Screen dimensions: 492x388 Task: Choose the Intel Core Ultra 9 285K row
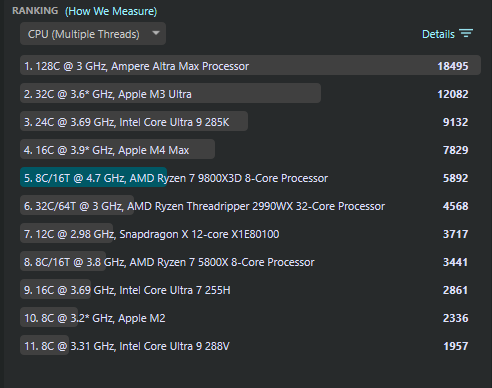250,122
